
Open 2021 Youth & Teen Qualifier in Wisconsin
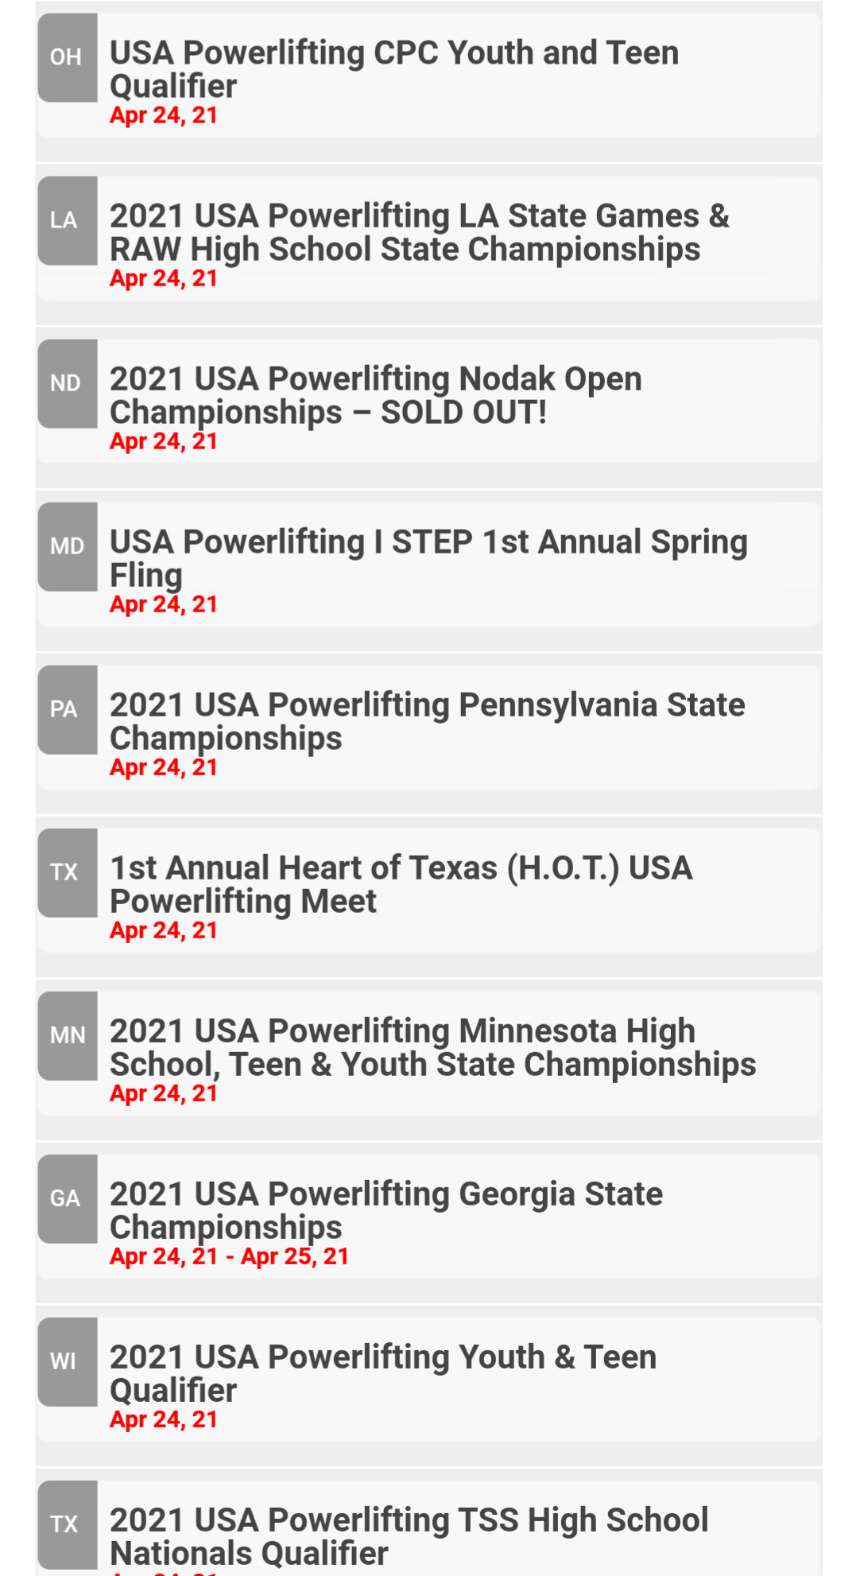point(383,1373)
